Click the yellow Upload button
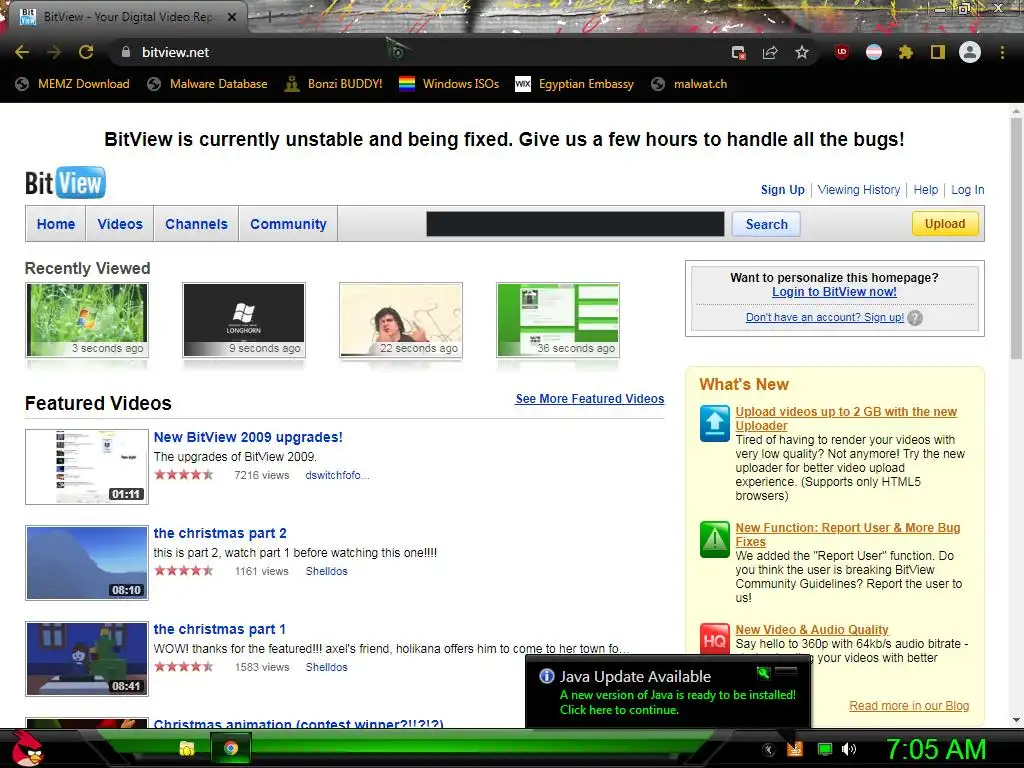 tap(945, 224)
